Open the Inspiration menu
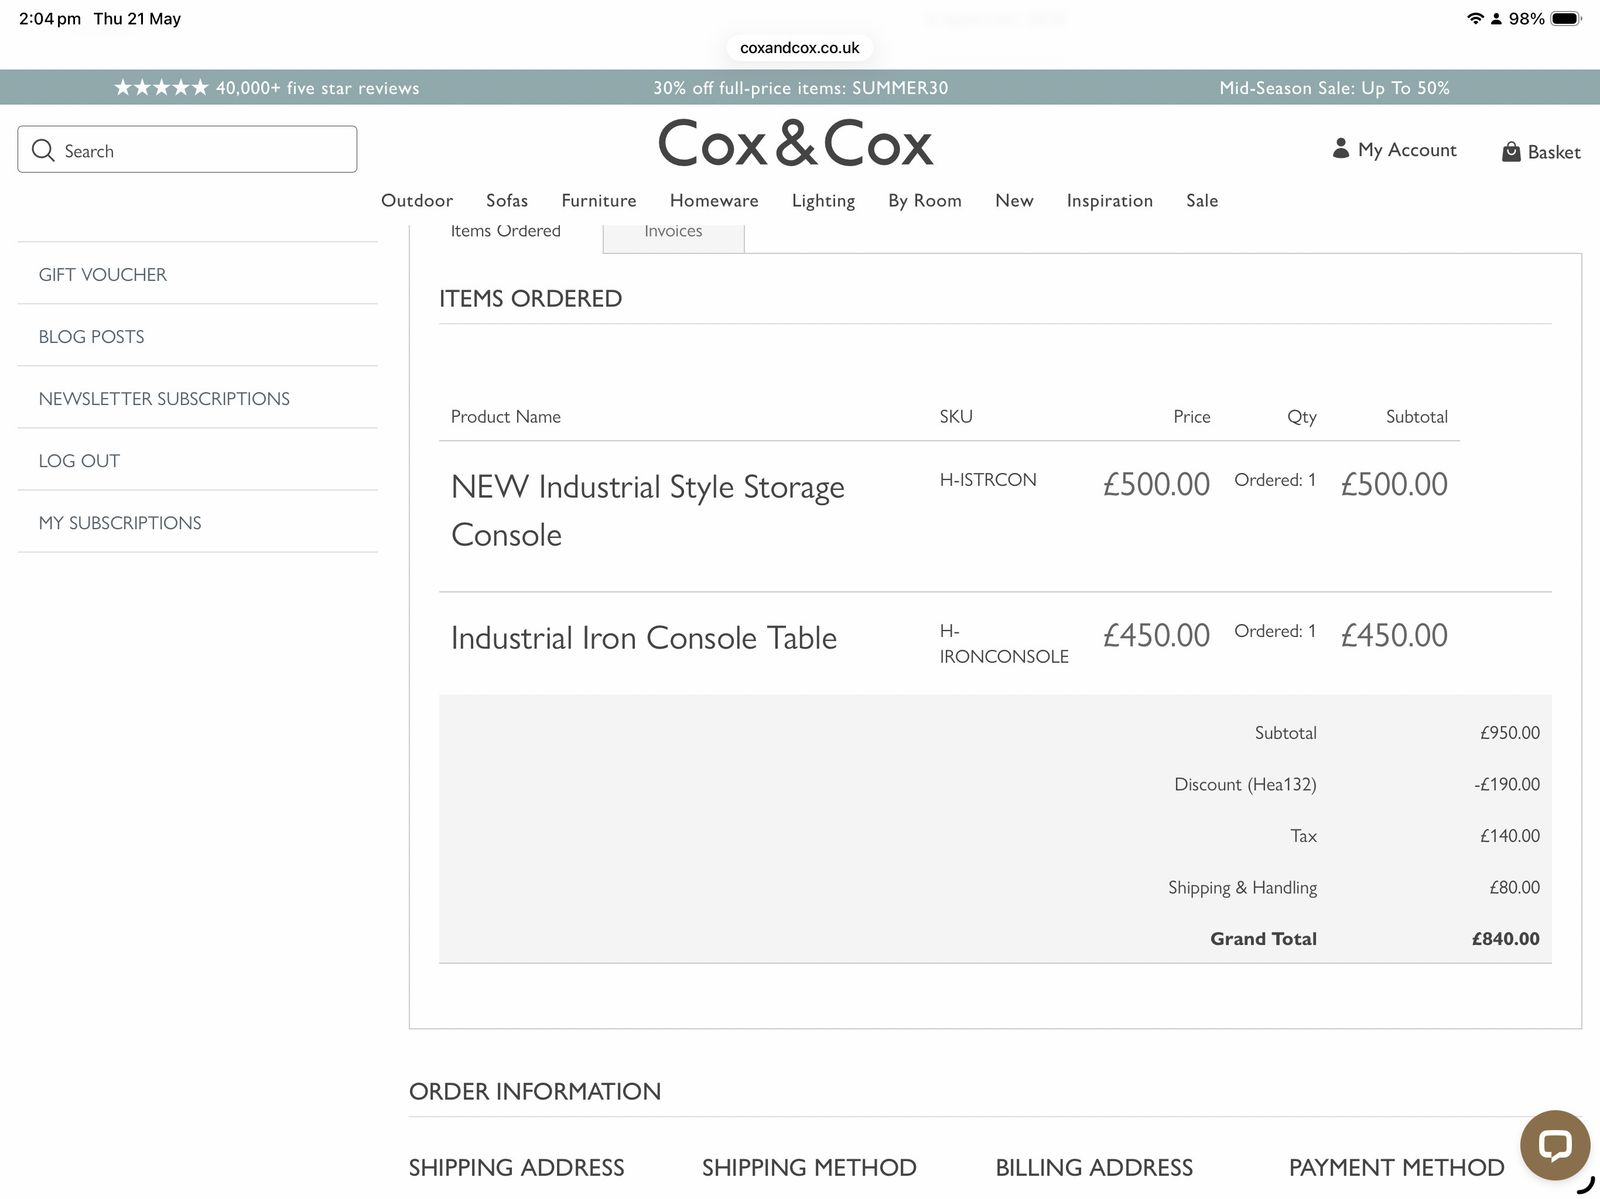This screenshot has width=1600, height=1199. point(1110,201)
